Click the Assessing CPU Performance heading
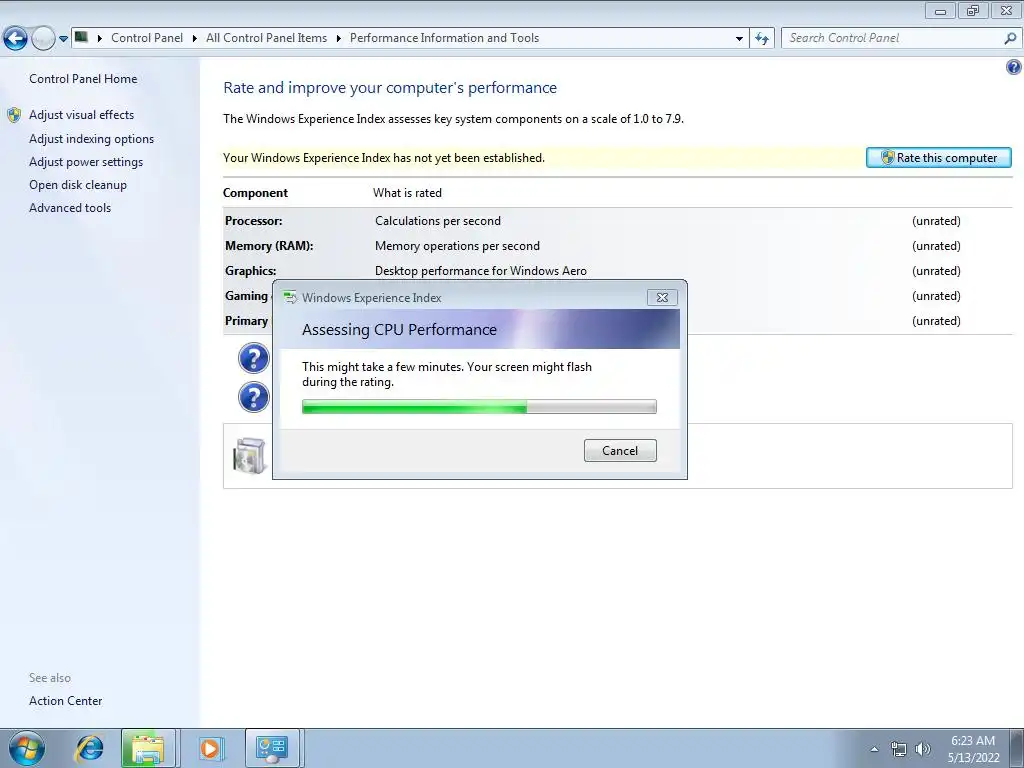 coord(399,329)
